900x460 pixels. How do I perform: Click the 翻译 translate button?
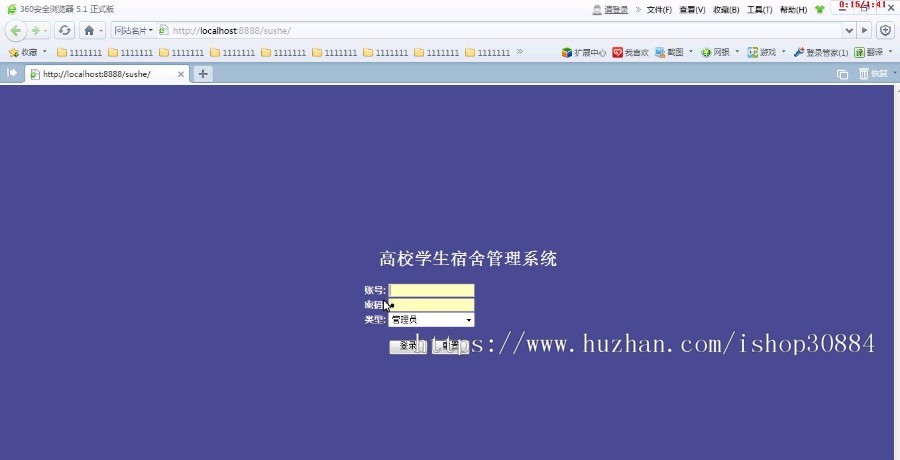pyautogui.click(x=868, y=52)
